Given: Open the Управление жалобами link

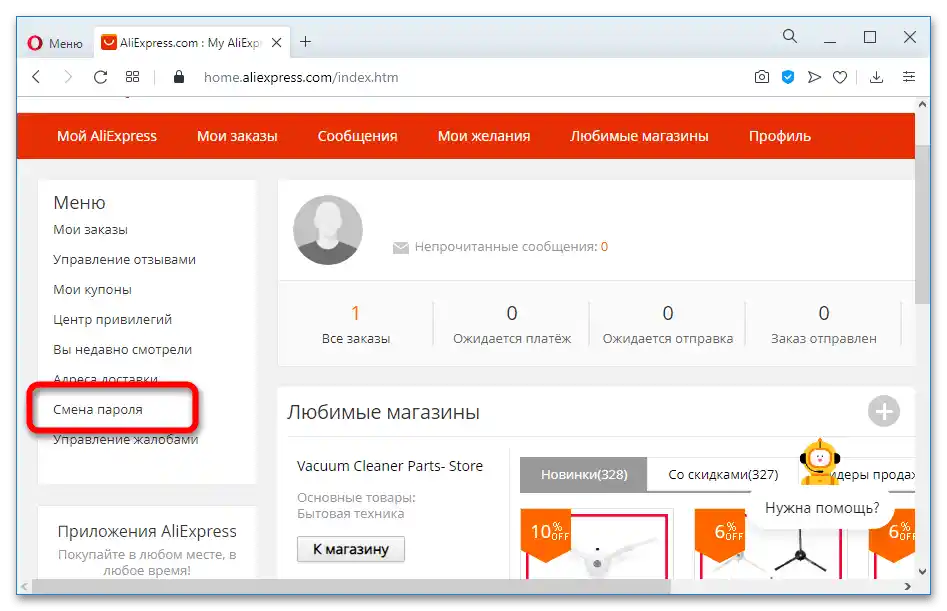Looking at the screenshot, I should tap(126, 440).
